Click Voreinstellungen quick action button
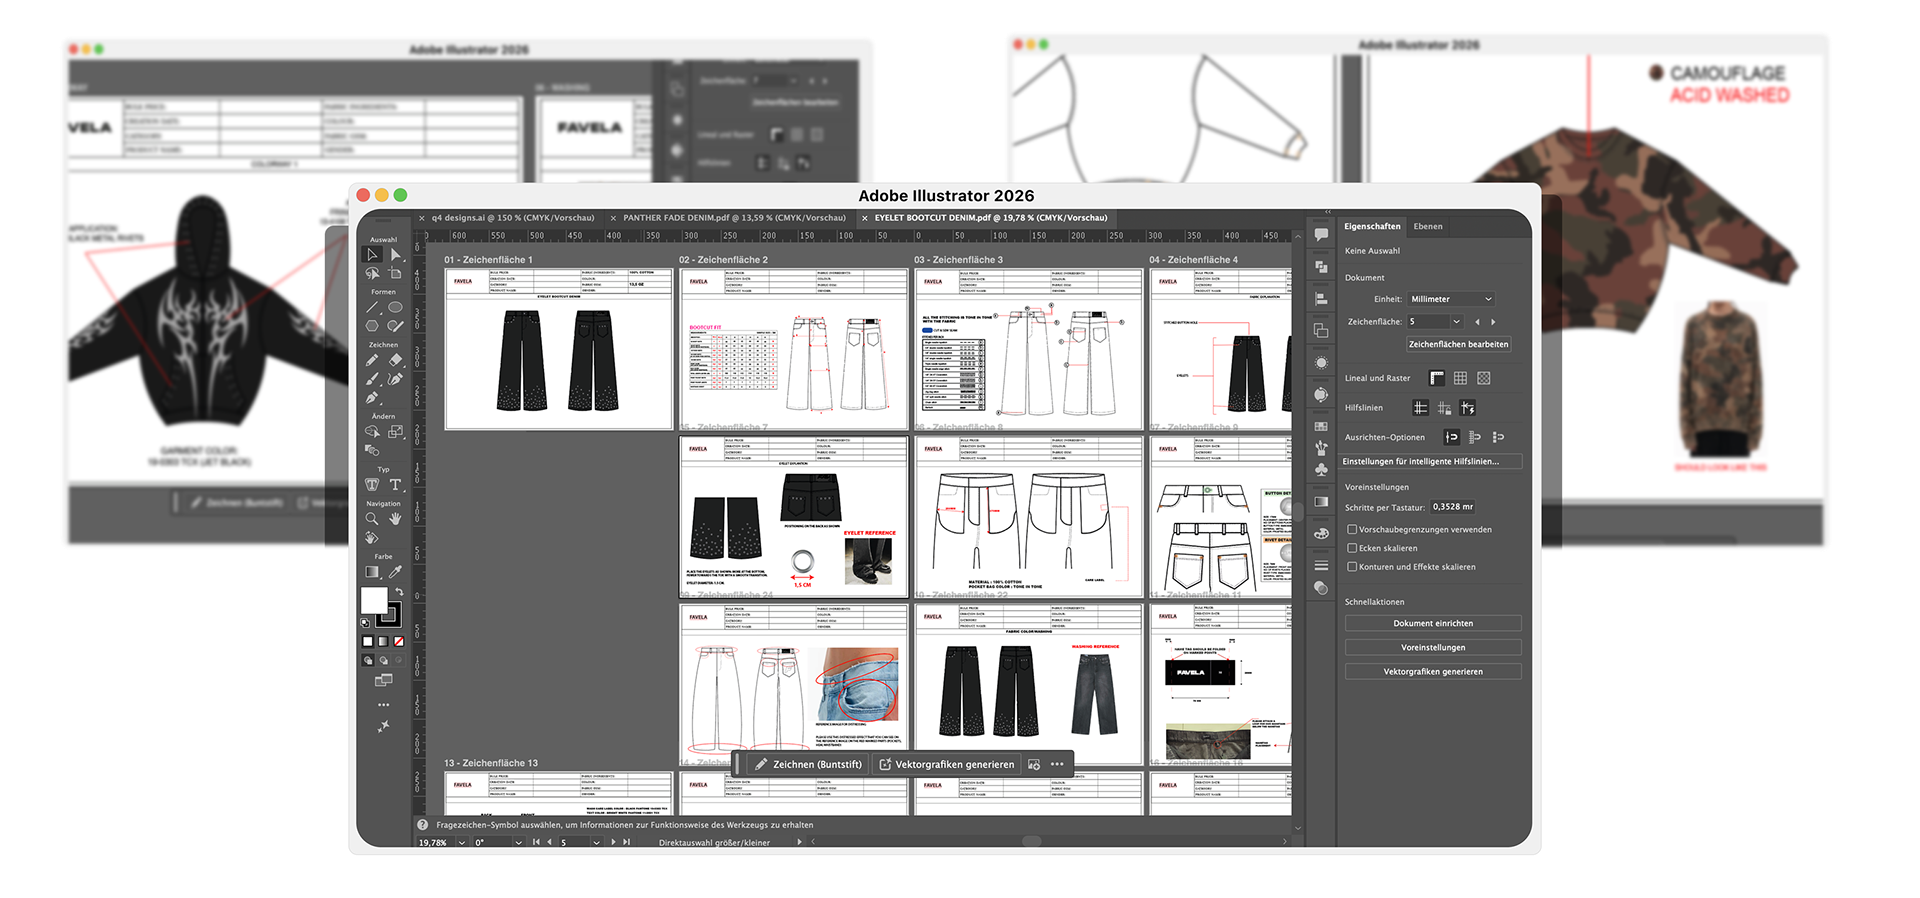This screenshot has height=898, width=1920. tap(1433, 647)
